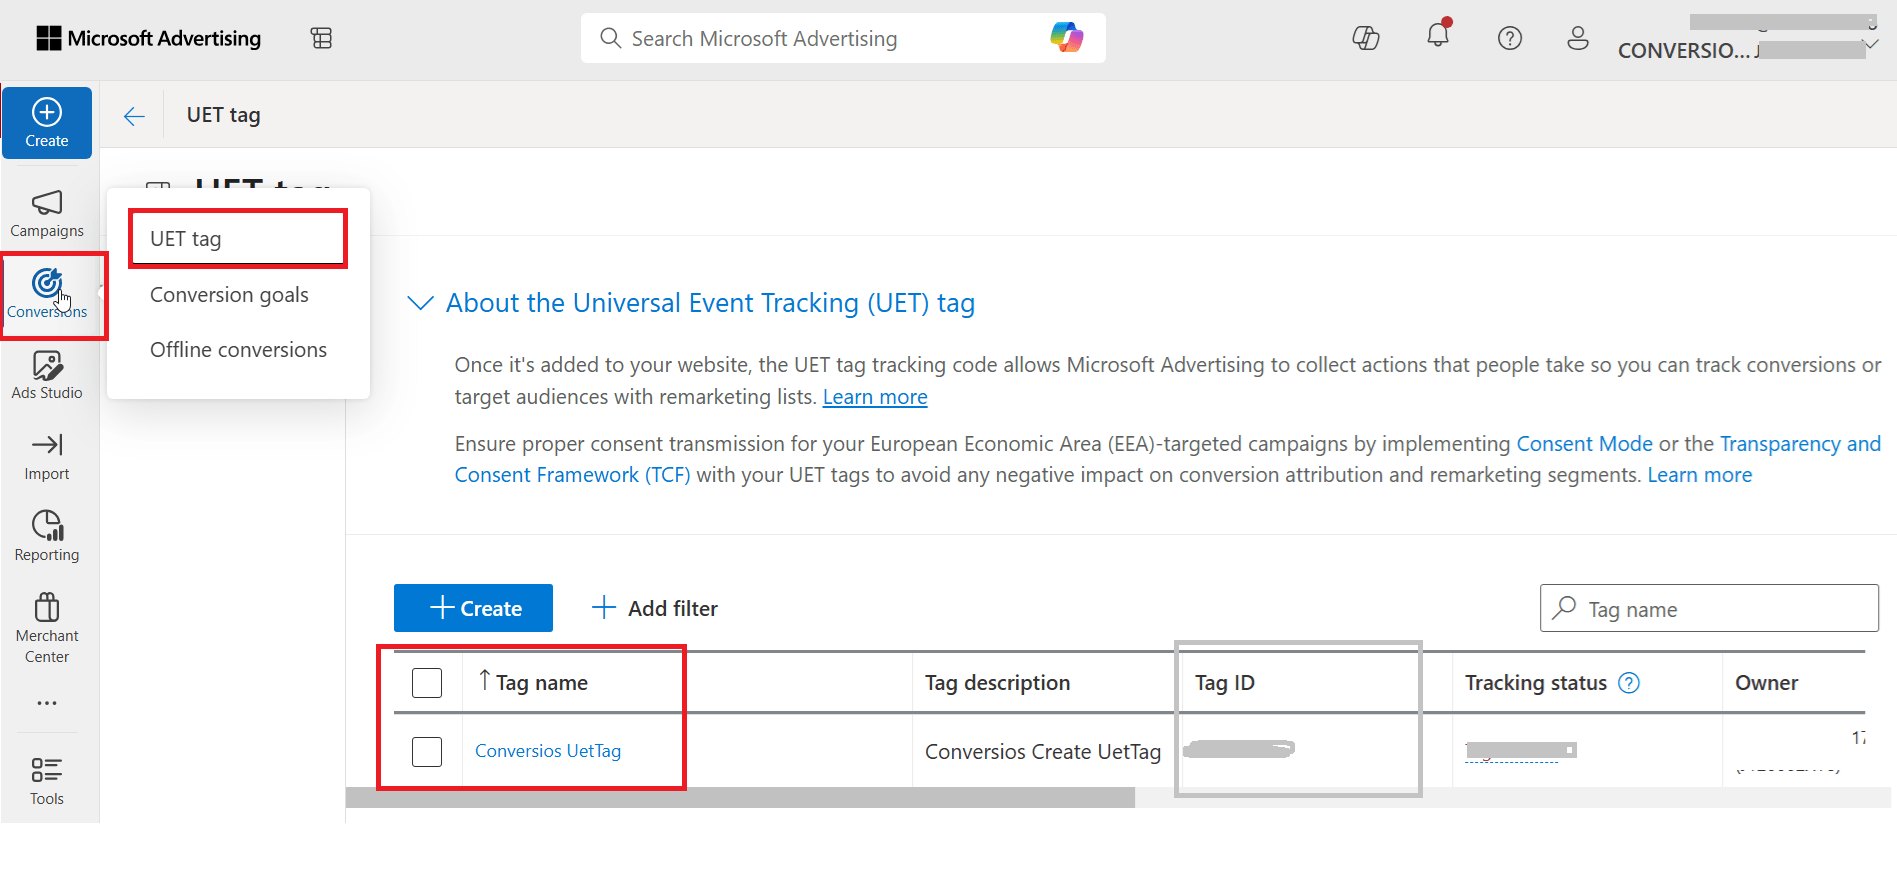Open the Conversions sidebar item
1897x881 pixels.
(47, 295)
